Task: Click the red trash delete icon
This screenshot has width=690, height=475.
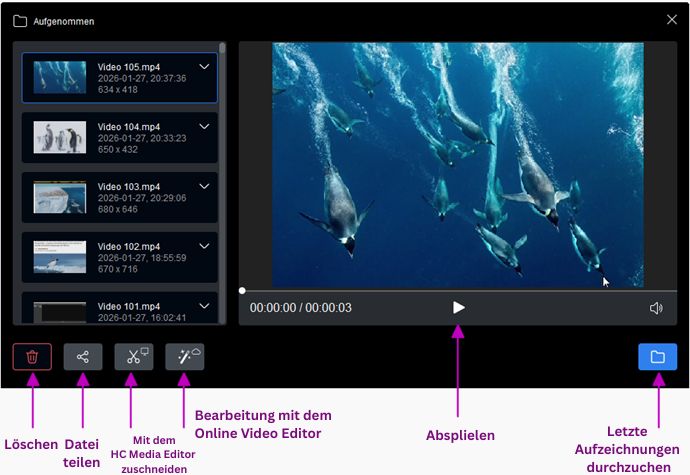Action: coord(32,357)
